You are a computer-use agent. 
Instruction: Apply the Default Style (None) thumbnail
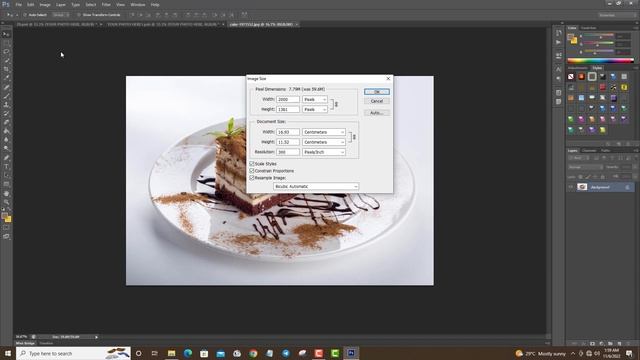571,76
